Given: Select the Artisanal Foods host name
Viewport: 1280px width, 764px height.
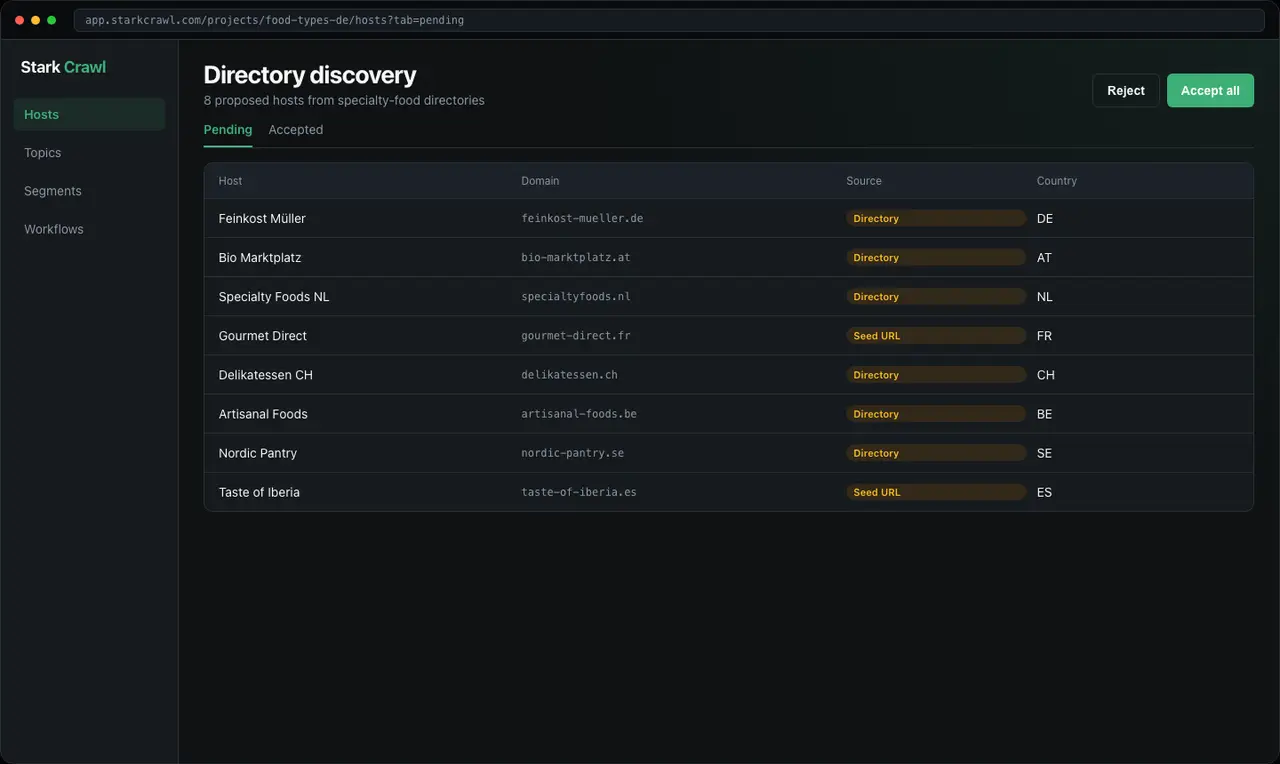Looking at the screenshot, I should [x=263, y=413].
